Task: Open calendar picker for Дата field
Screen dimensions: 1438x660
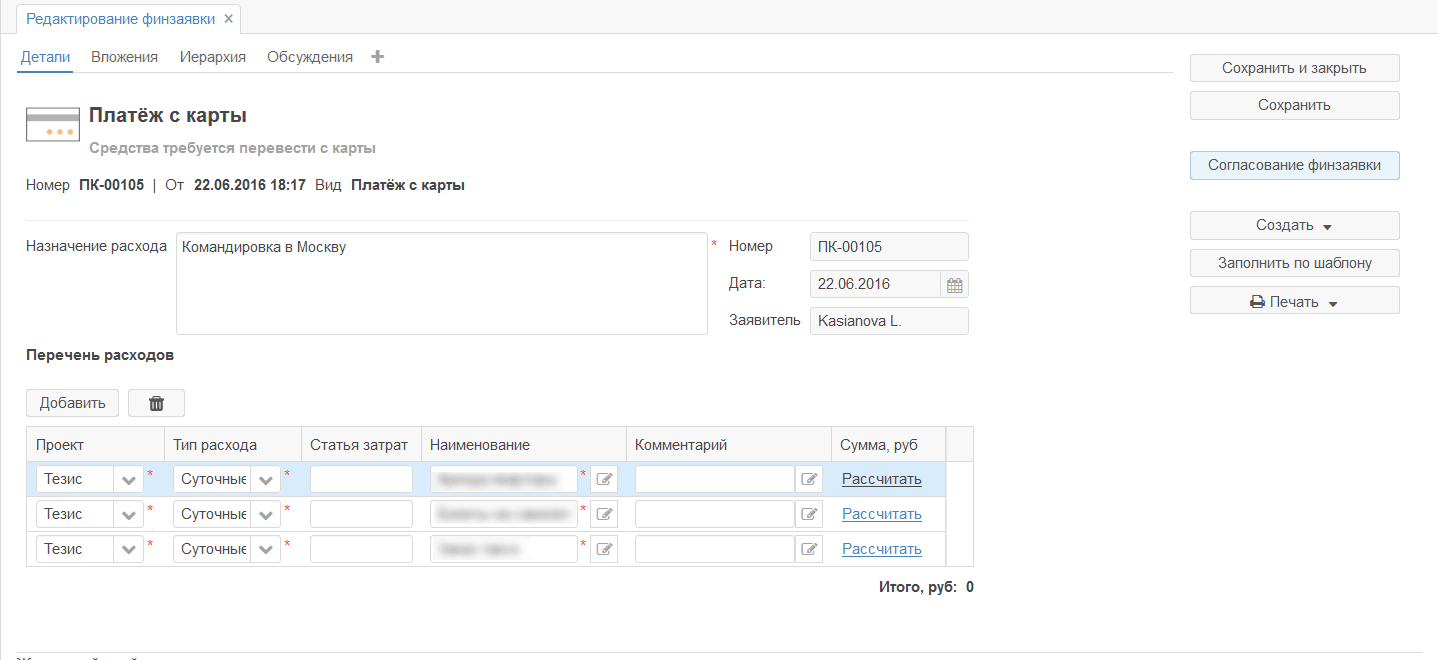Action: click(954, 284)
